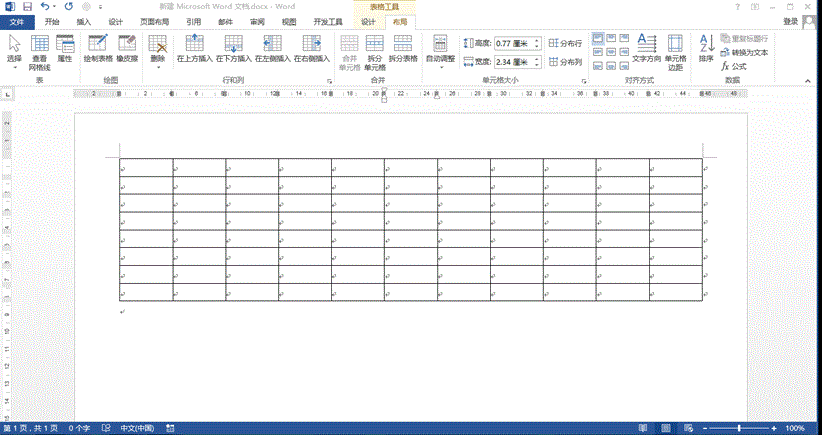Select the align top-left cell alignment option
Viewport: 822px width, 435px height.
597,38
